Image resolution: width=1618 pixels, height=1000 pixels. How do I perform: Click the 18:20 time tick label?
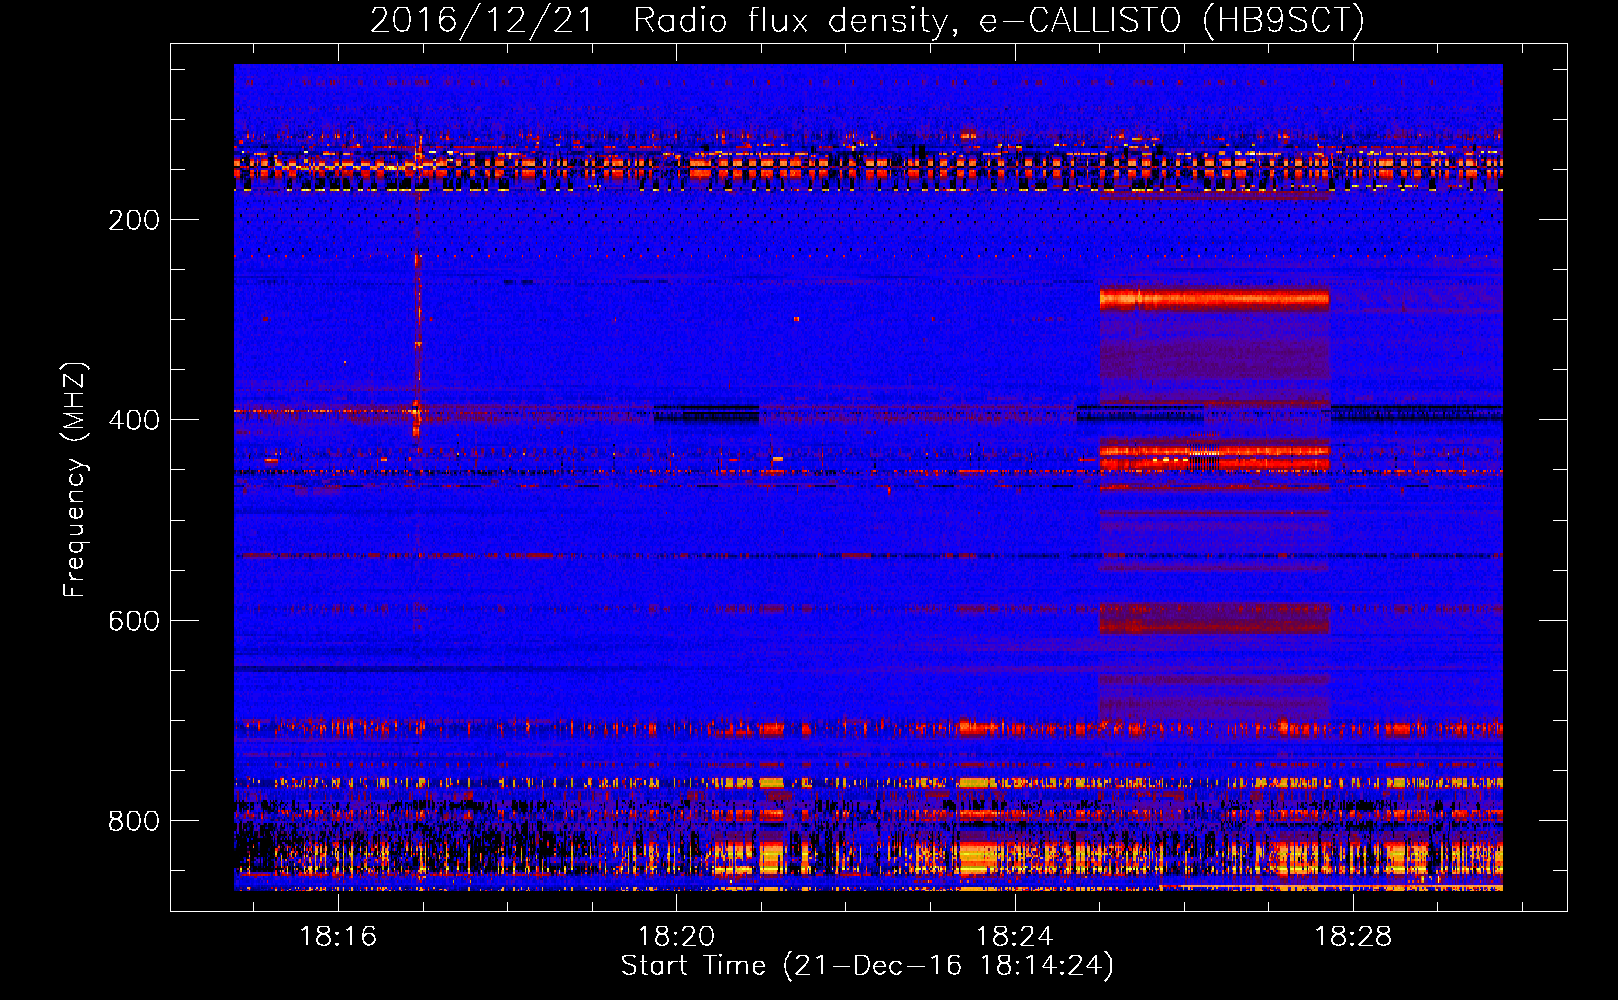[676, 937]
